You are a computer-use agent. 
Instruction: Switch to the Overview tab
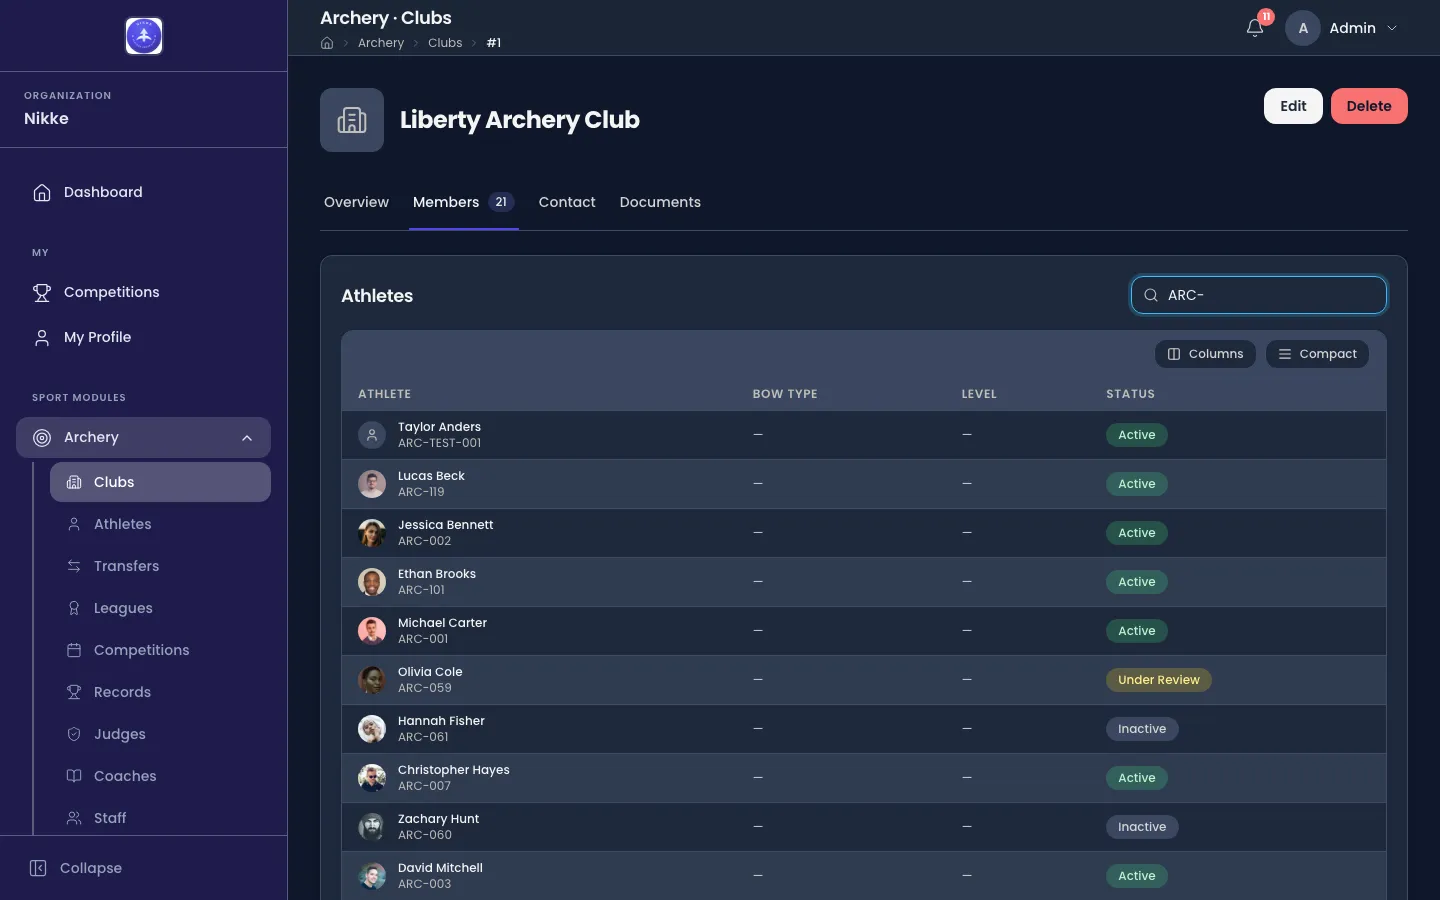coord(356,202)
